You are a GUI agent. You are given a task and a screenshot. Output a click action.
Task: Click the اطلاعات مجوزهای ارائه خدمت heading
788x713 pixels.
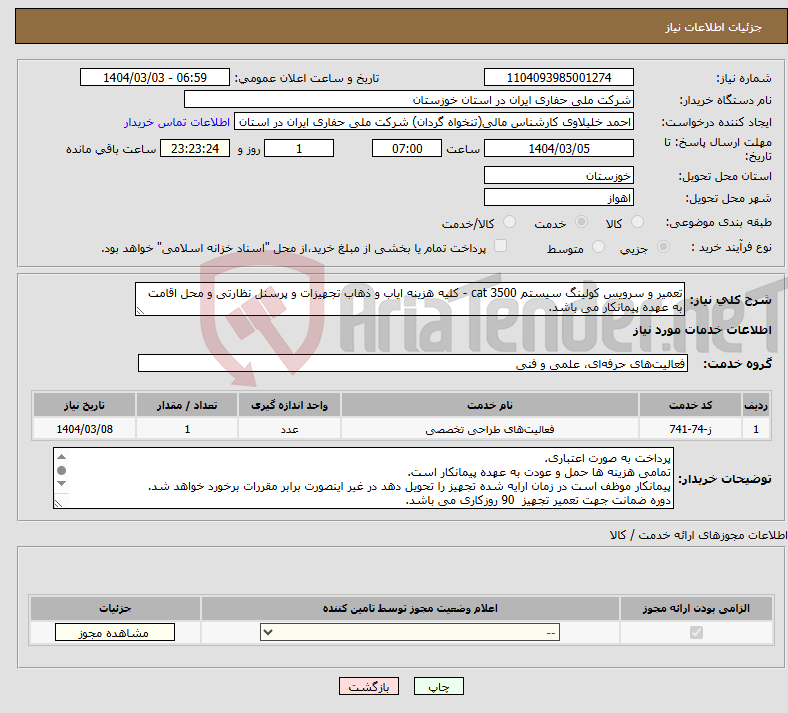(698, 535)
